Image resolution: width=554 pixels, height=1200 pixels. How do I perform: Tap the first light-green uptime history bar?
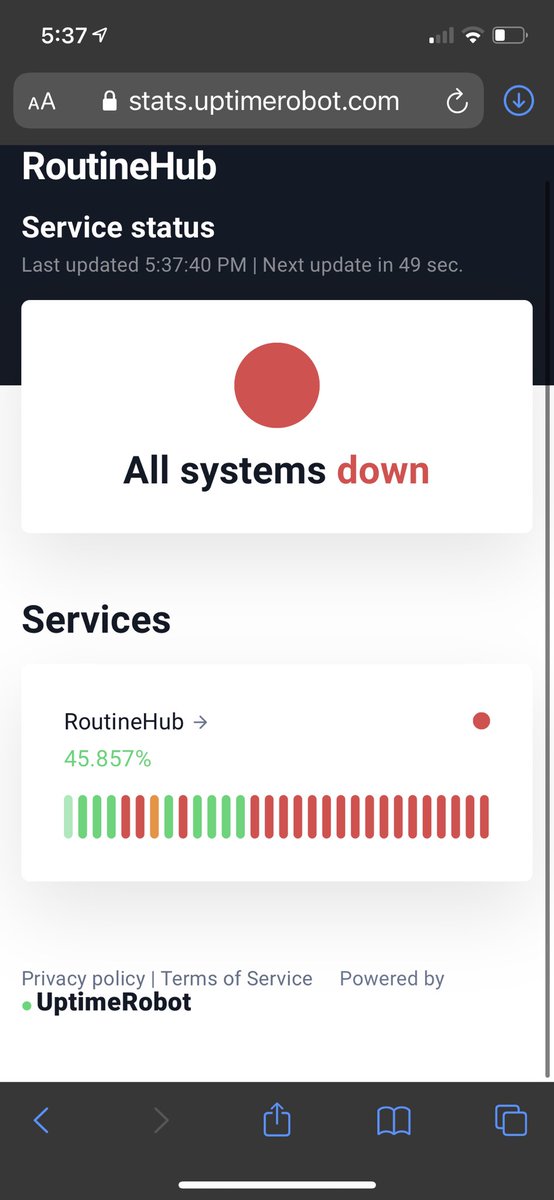(69, 817)
